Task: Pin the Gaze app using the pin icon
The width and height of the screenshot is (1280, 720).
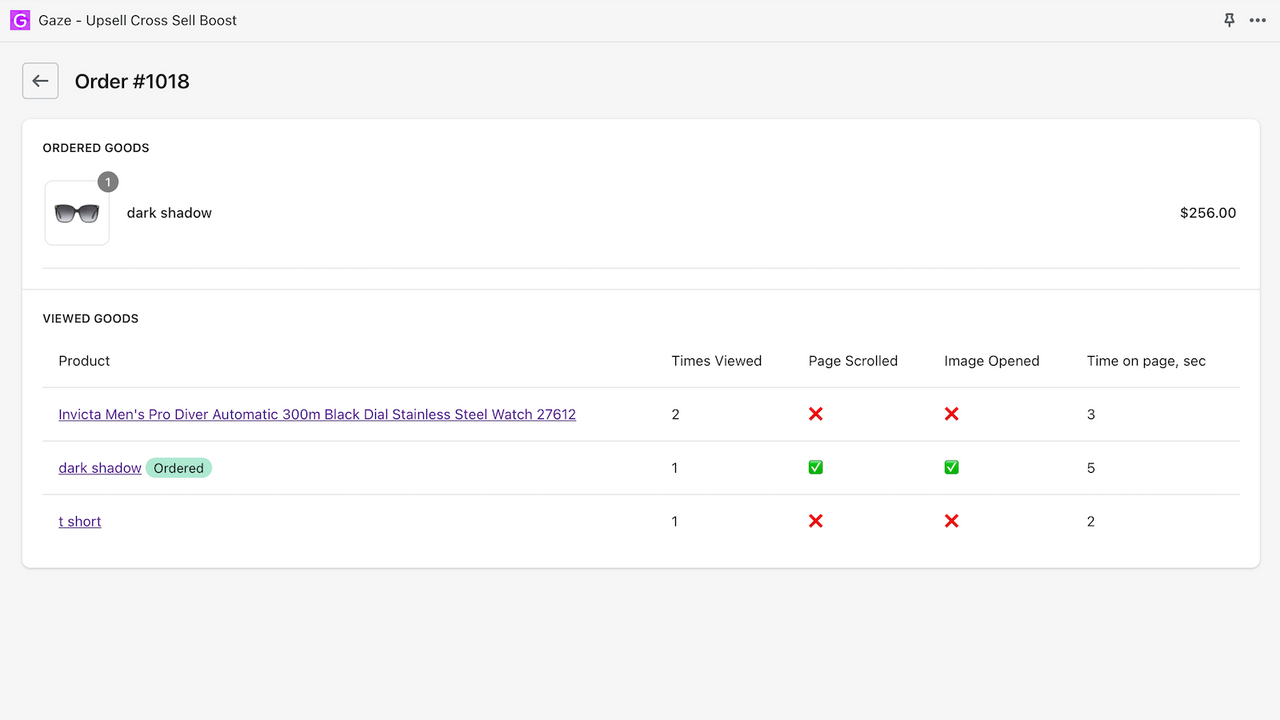Action: [1229, 20]
